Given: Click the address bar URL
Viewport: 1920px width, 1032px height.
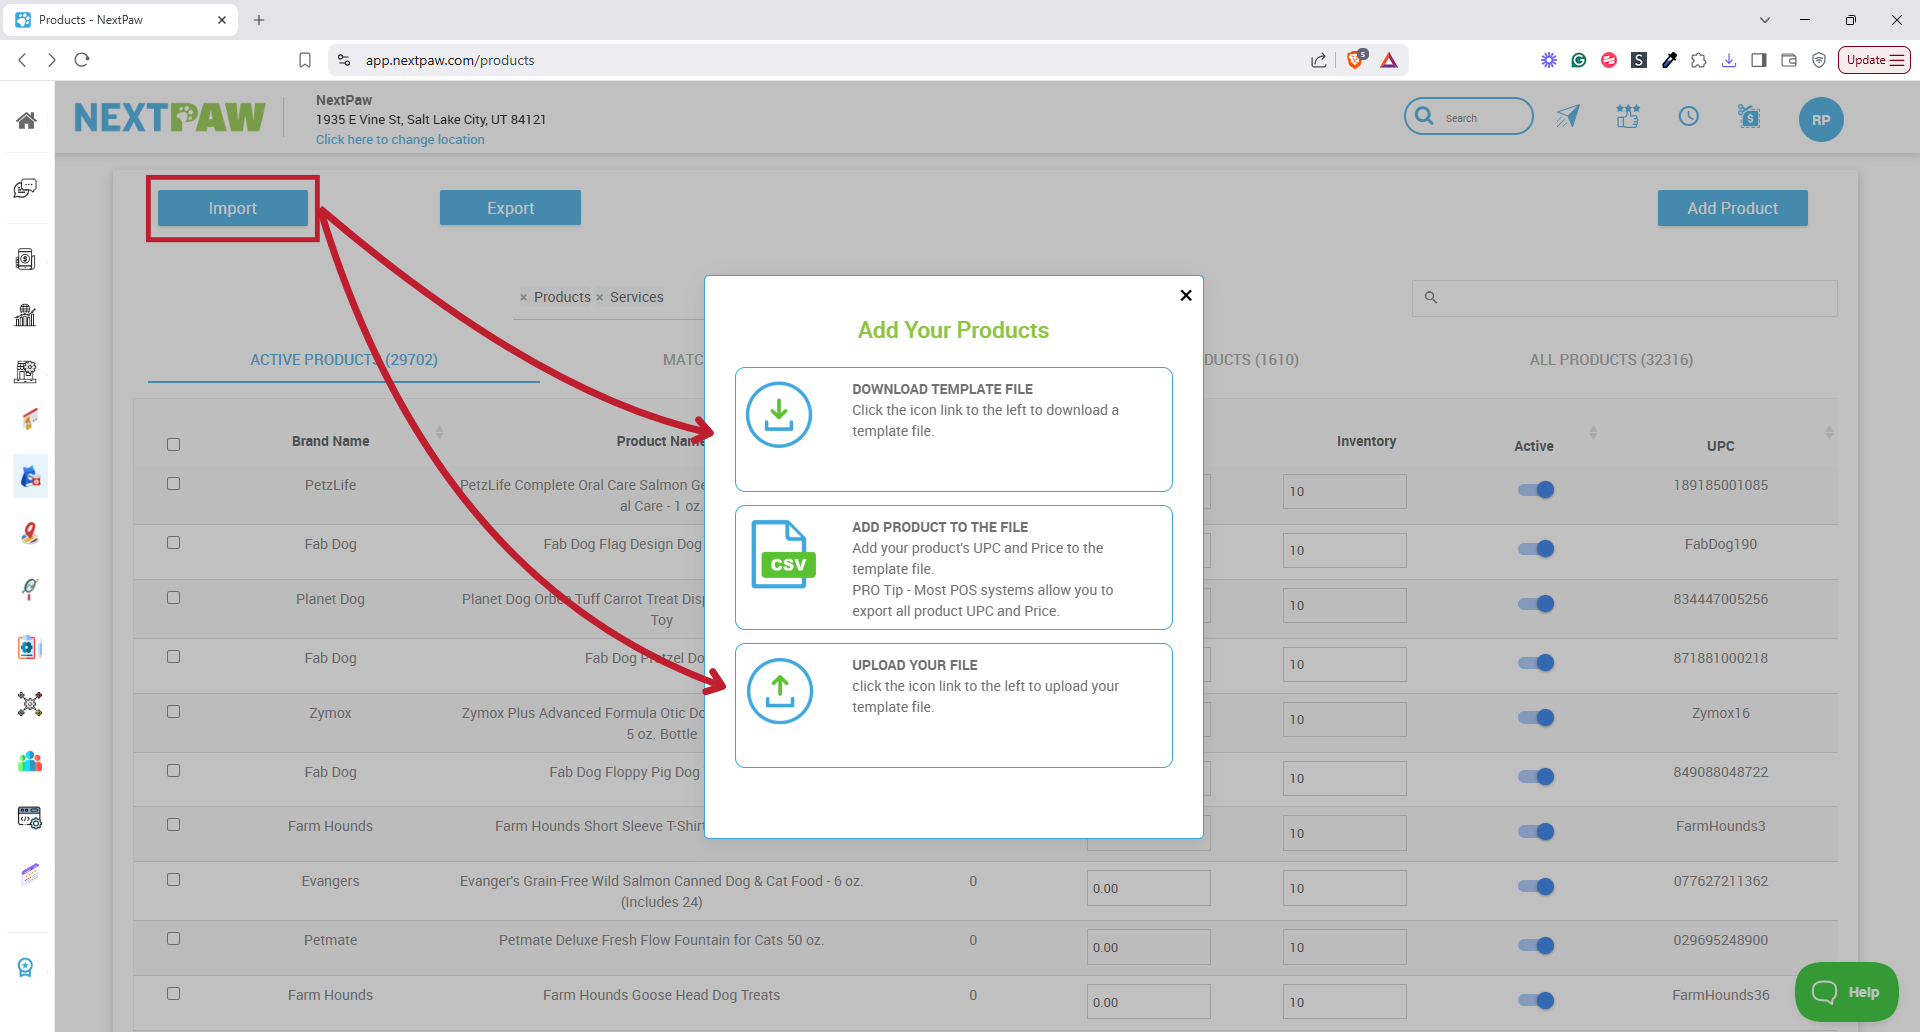Looking at the screenshot, I should click(450, 60).
